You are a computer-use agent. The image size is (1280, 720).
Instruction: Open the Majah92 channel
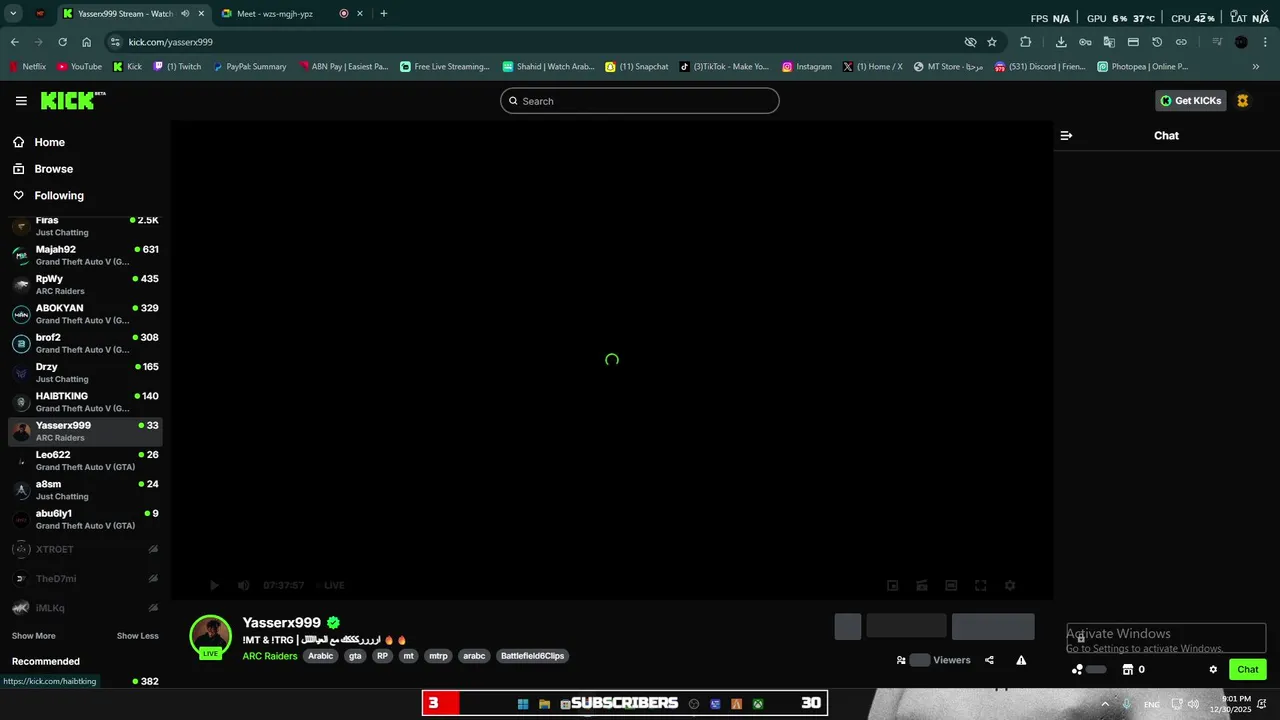click(85, 255)
